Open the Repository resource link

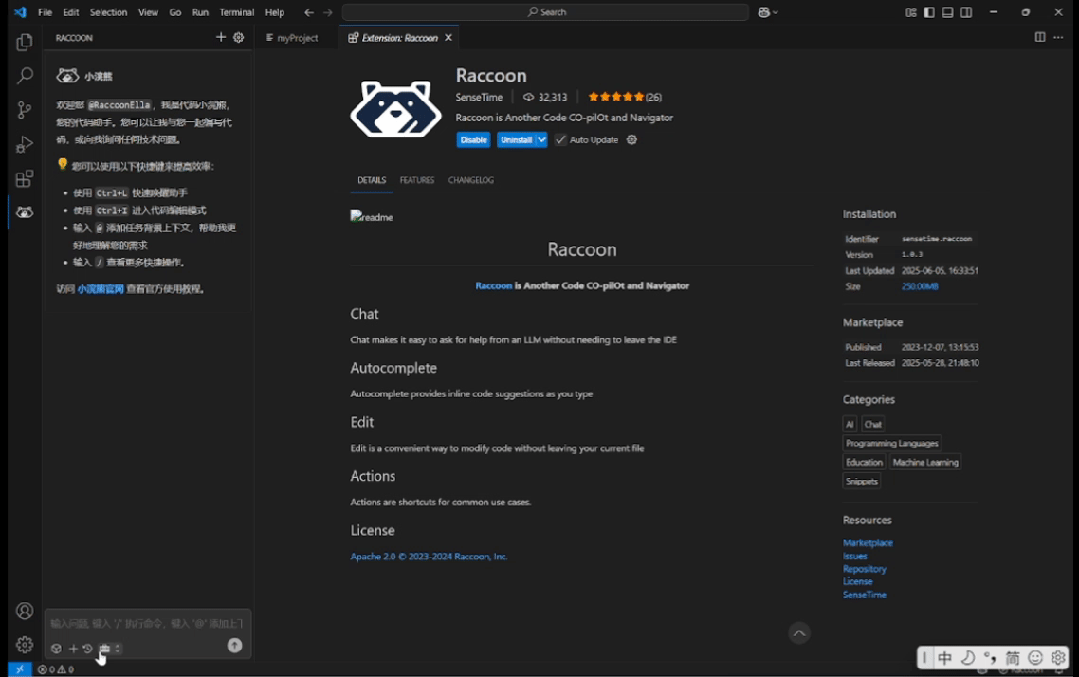click(x=865, y=569)
